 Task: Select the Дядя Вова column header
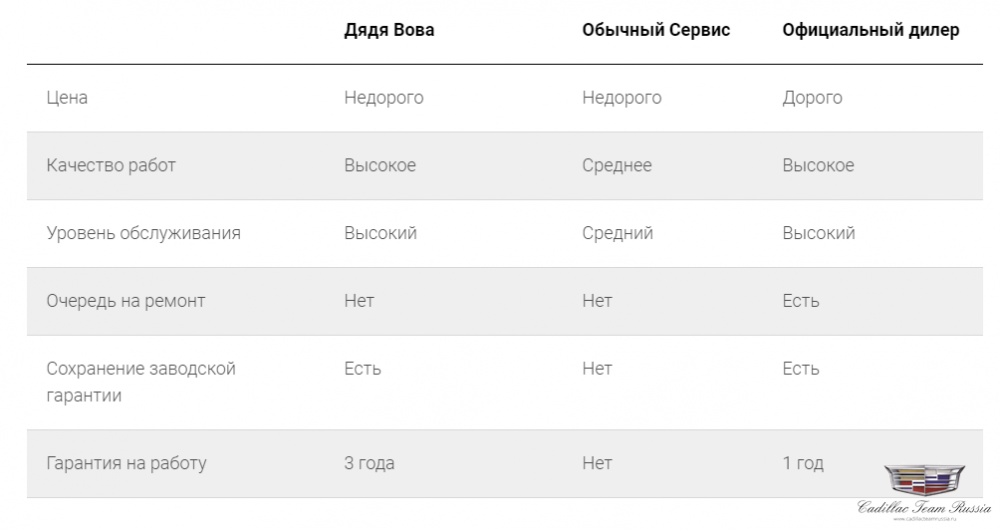[x=389, y=30]
